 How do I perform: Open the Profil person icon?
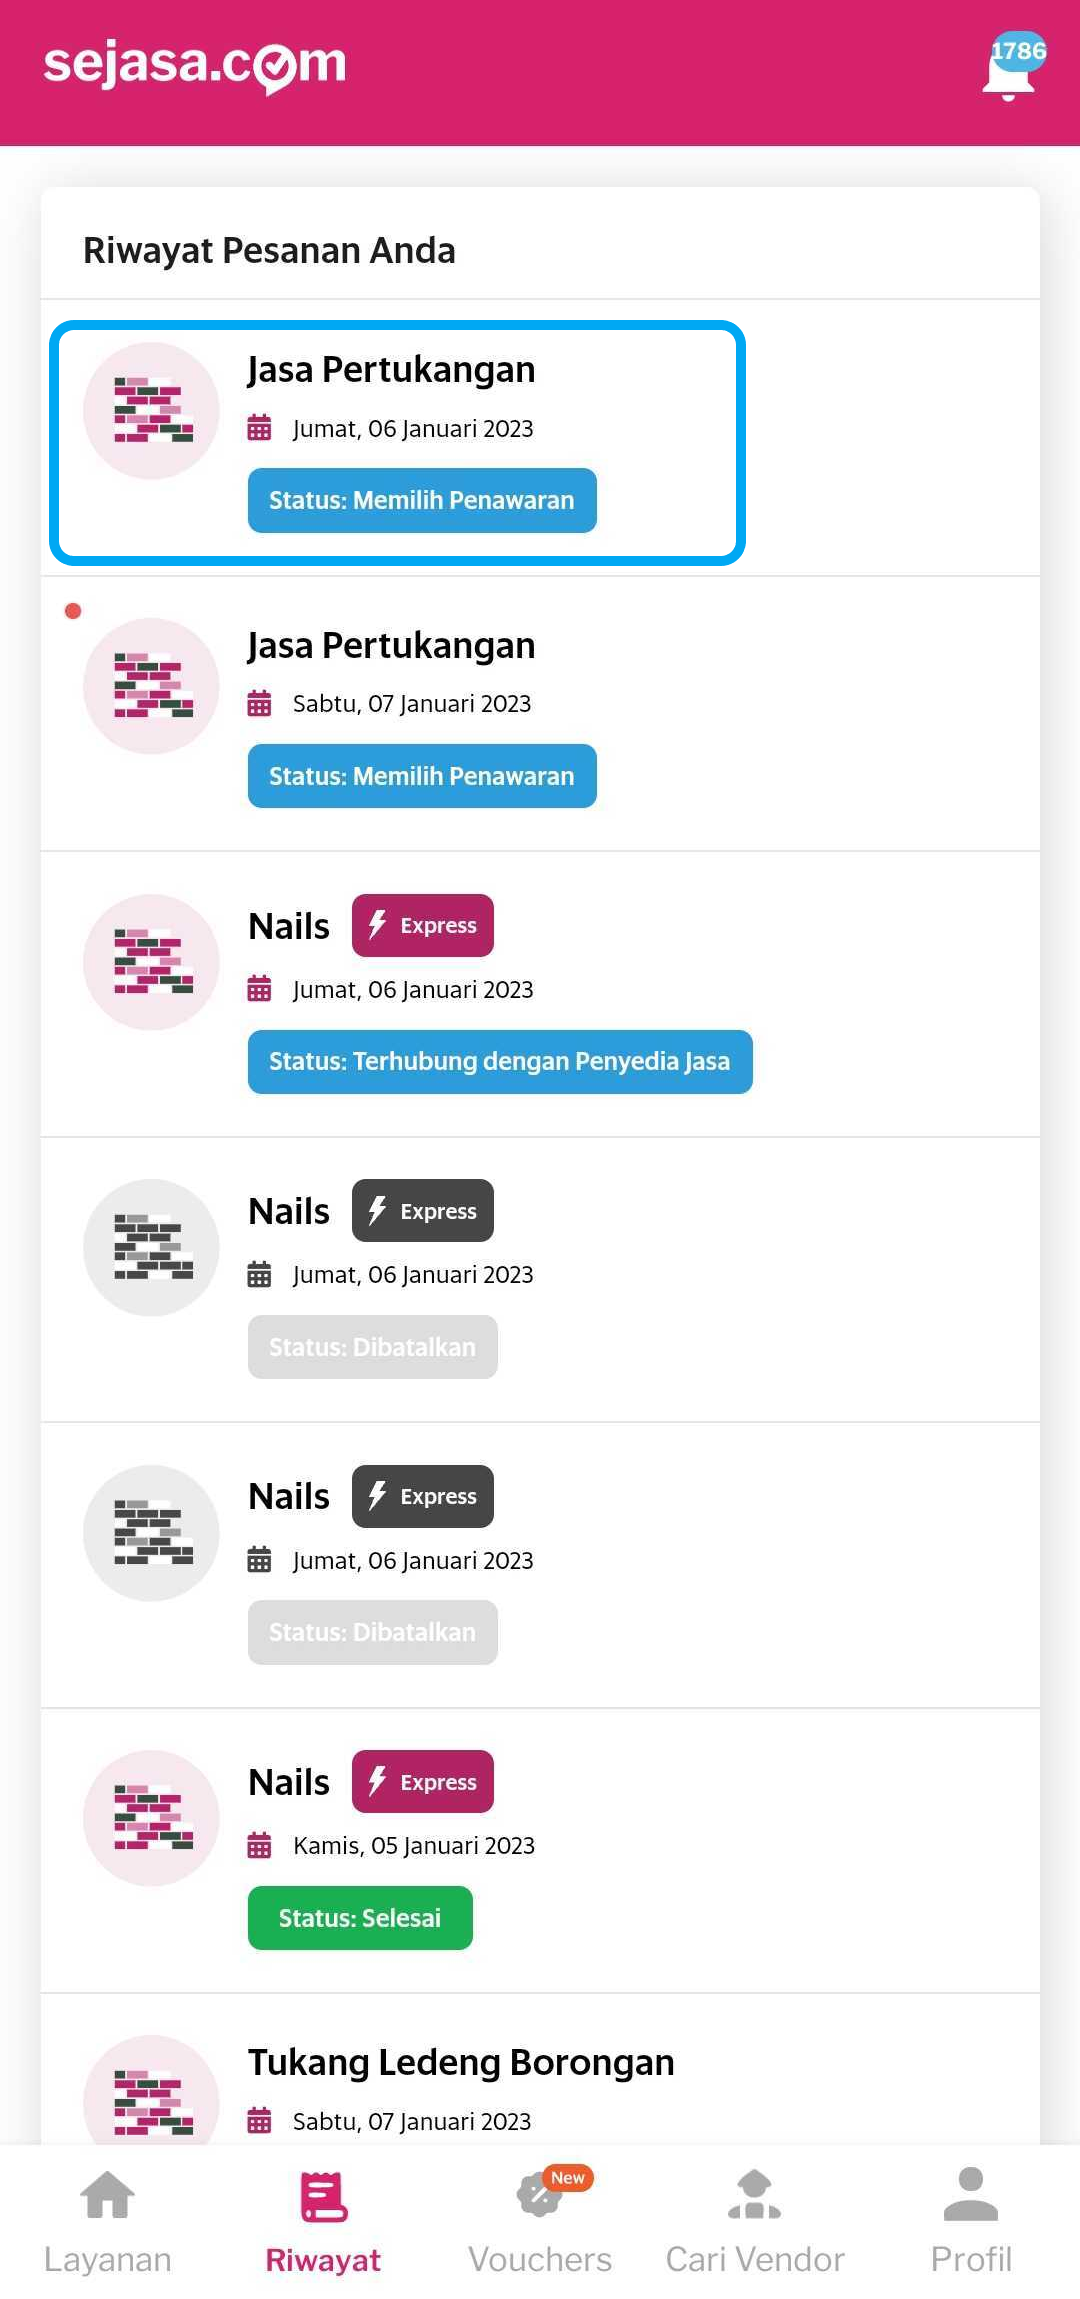[x=970, y=2195]
